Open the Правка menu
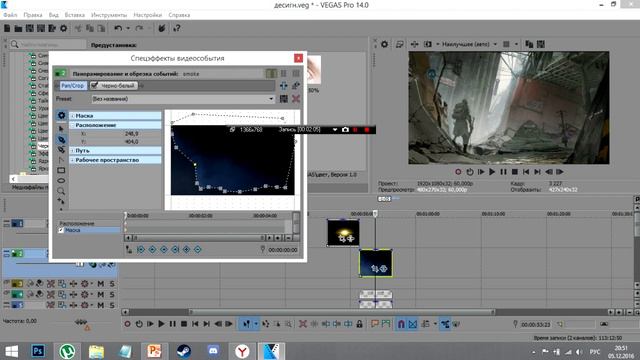 tap(33, 15)
